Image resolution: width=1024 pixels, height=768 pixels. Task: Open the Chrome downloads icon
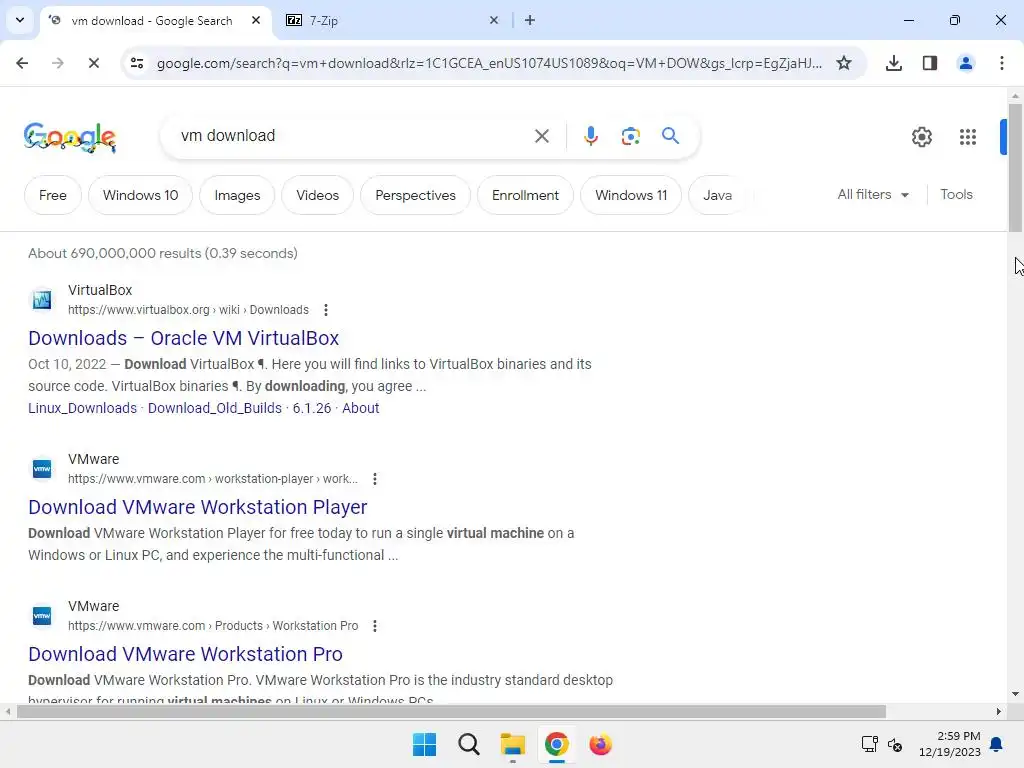click(x=893, y=63)
